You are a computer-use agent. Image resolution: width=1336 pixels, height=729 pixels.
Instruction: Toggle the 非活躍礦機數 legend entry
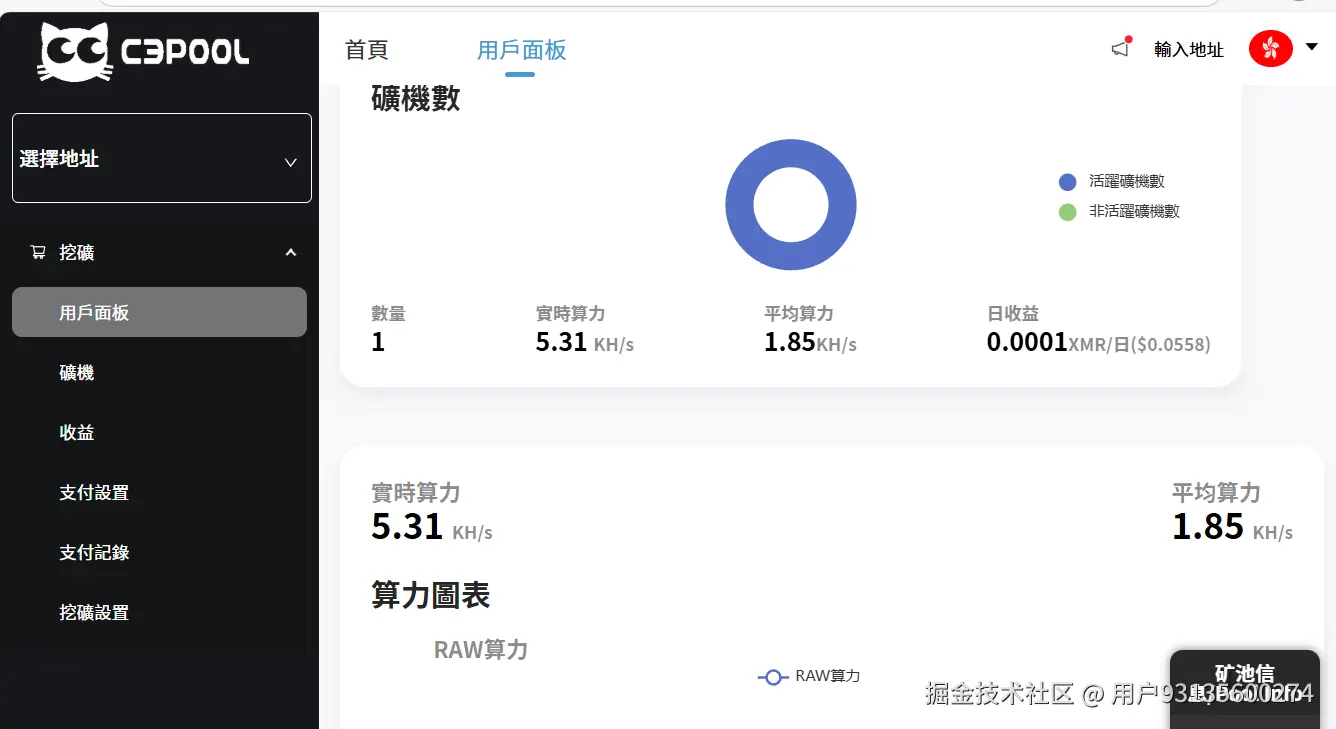[x=1119, y=212]
